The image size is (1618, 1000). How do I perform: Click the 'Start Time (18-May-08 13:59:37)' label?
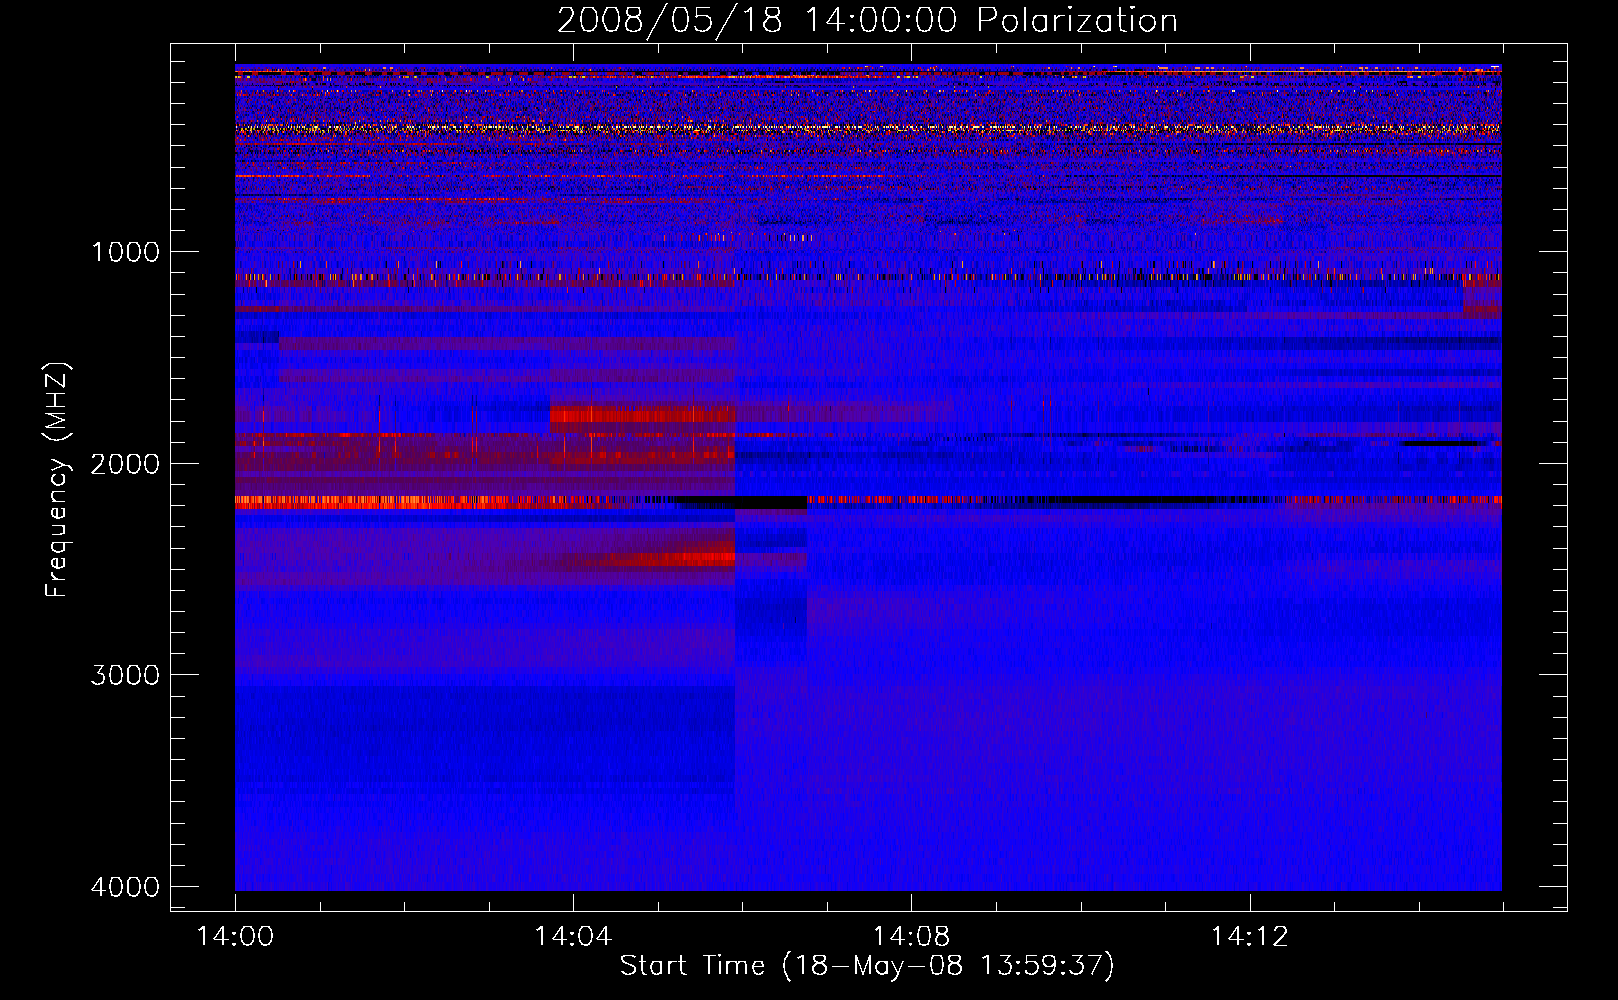pyautogui.click(x=867, y=966)
